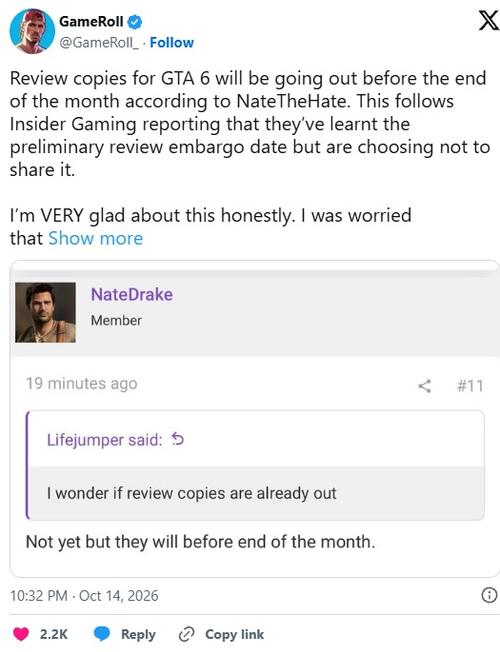Screen dimensions: 500x652
Task: Click the GameRoll display name
Action: 91,21
